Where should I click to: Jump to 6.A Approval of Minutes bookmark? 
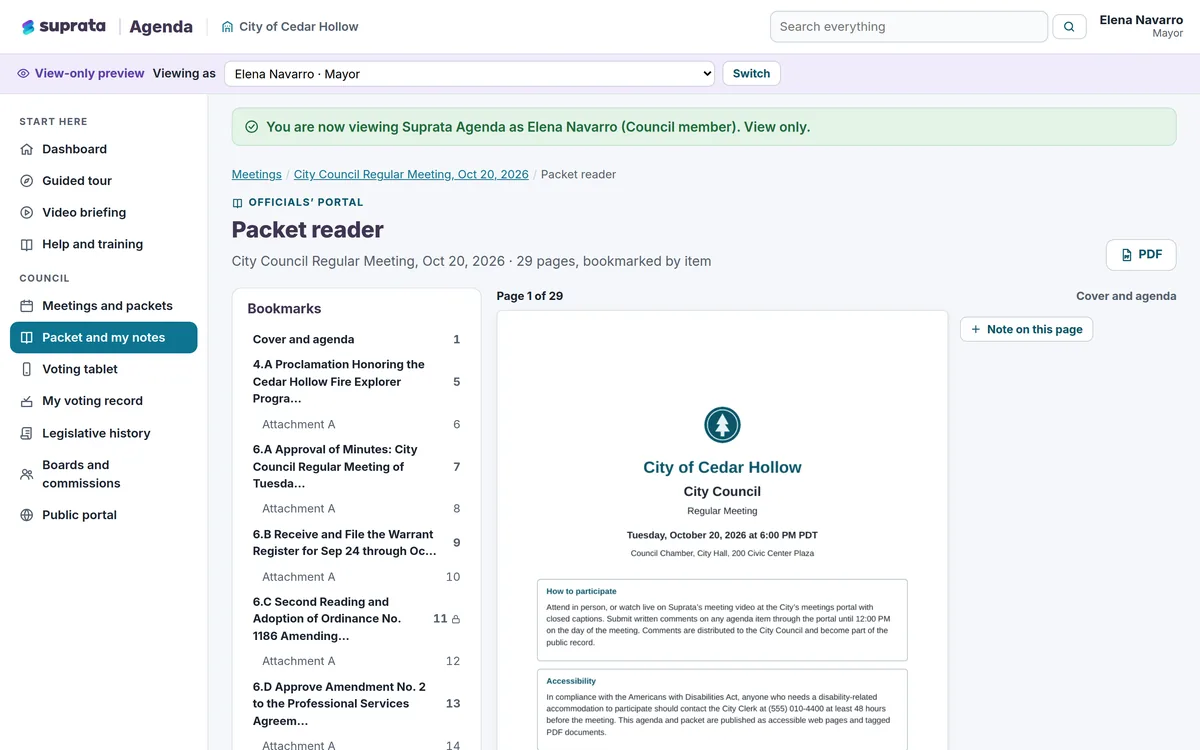pyautogui.click(x=356, y=467)
